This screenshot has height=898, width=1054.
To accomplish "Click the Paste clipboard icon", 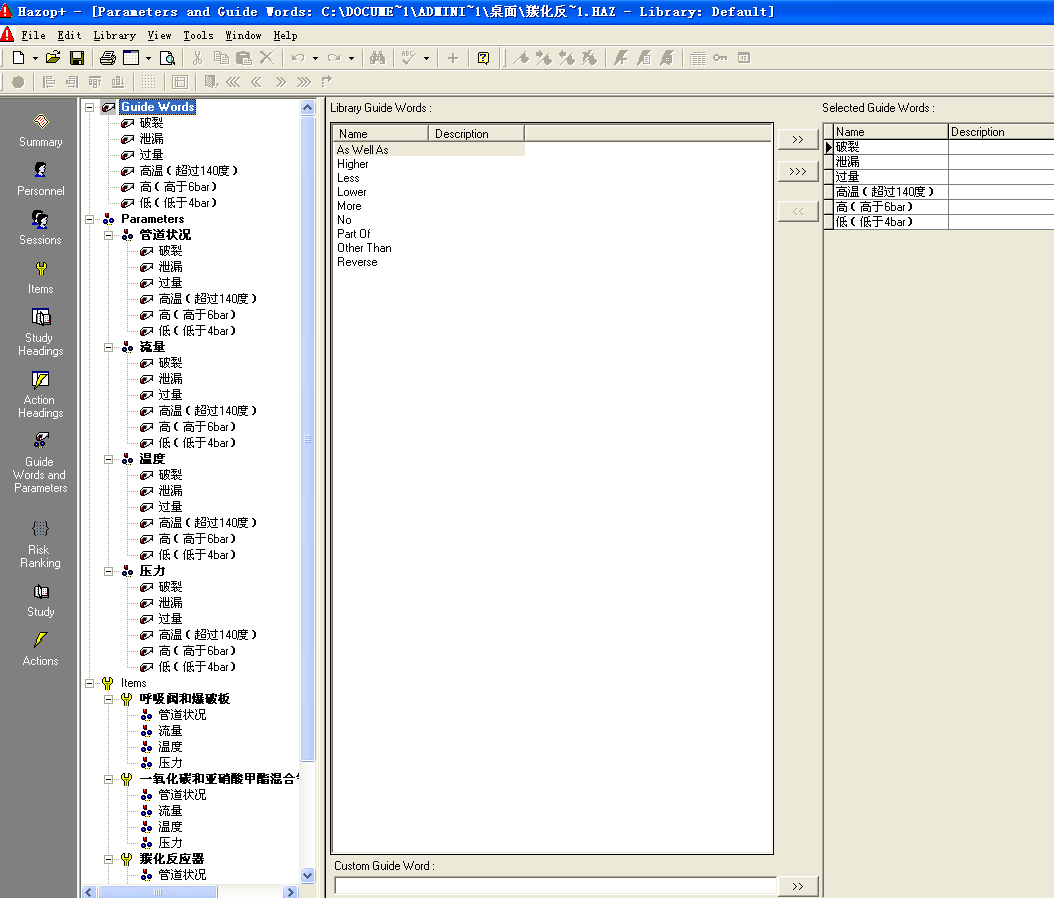I will (244, 58).
